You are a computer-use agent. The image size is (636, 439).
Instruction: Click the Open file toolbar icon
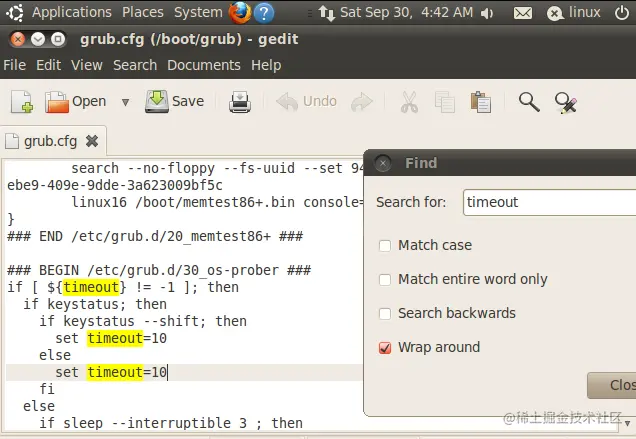pos(75,101)
